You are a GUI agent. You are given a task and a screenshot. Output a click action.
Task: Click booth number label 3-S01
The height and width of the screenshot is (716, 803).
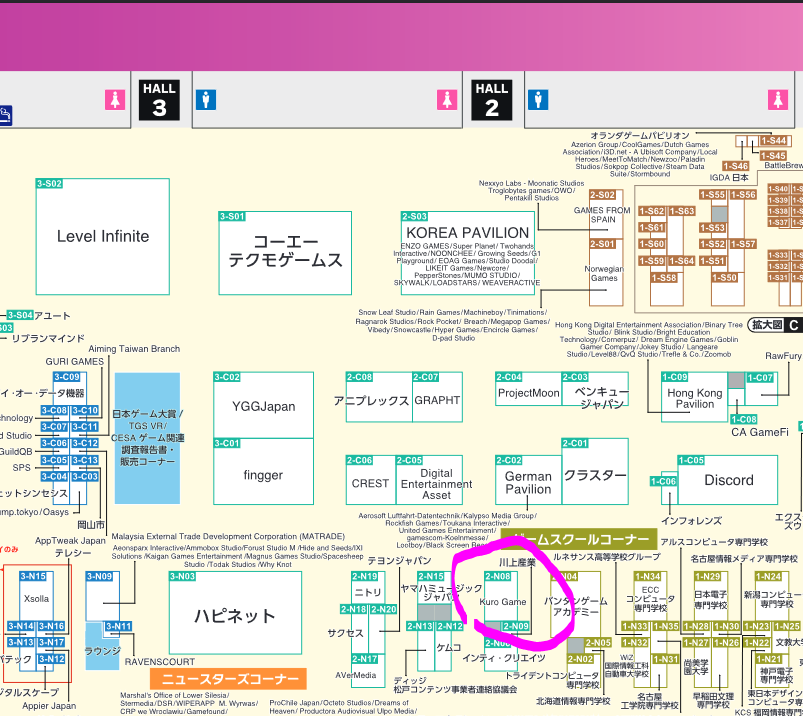click(232, 216)
